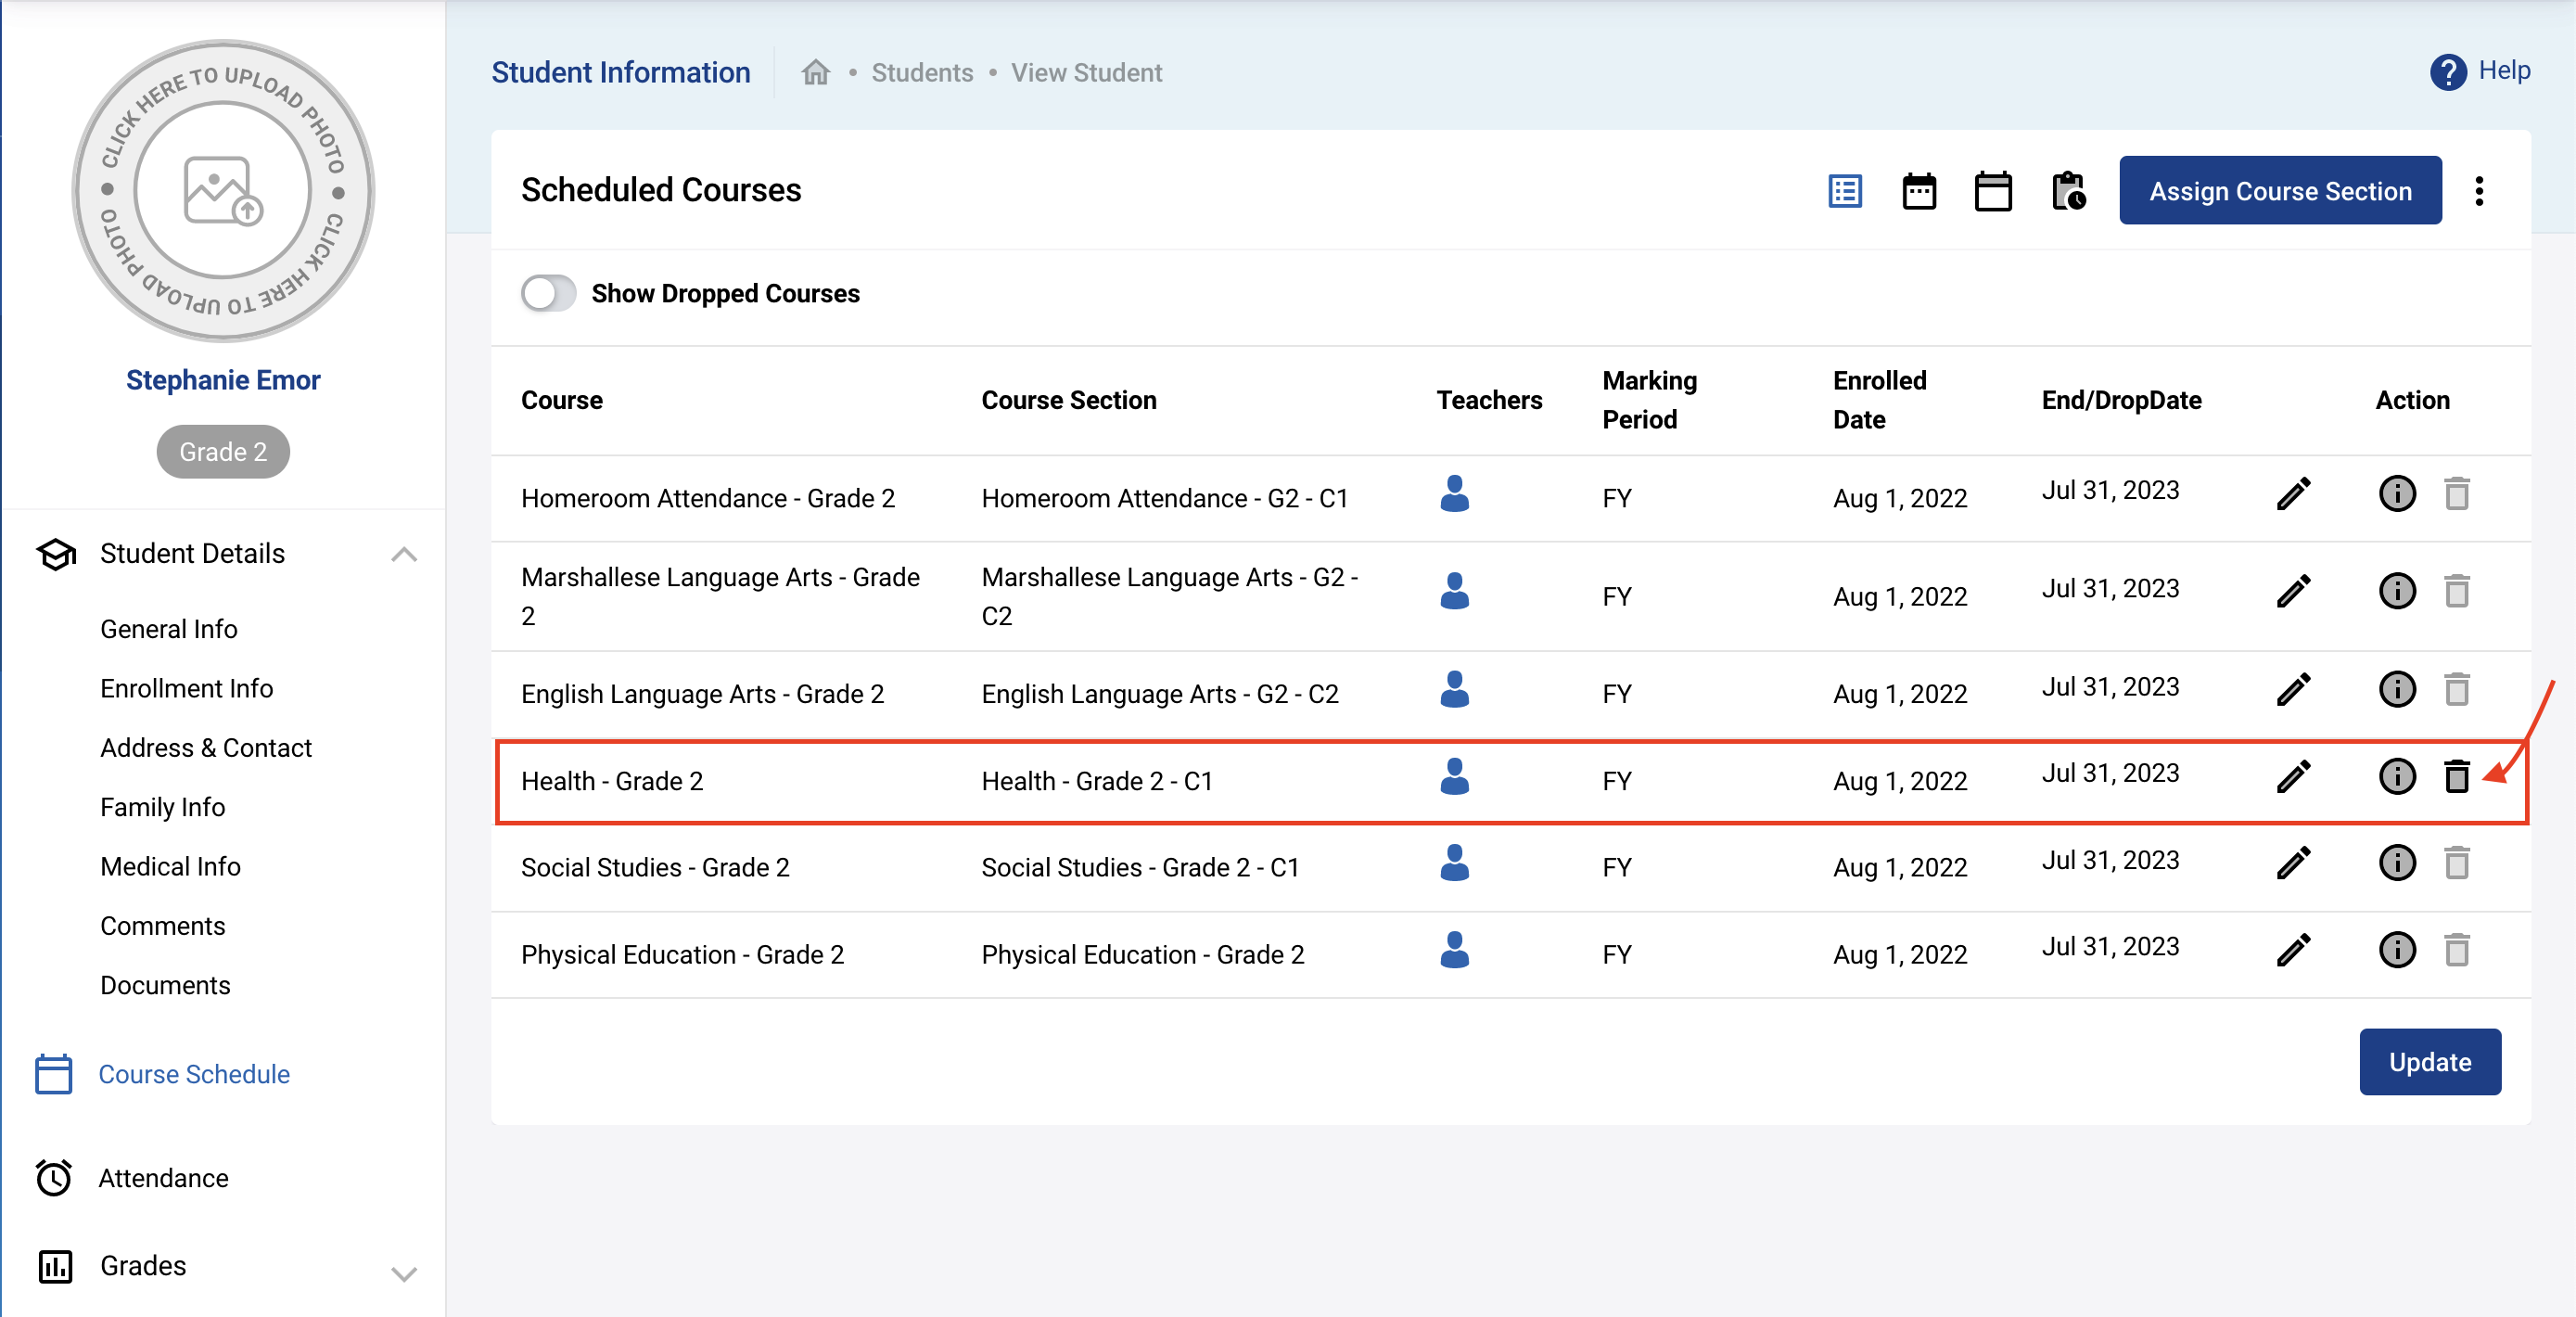Image resolution: width=2576 pixels, height=1317 pixels.
Task: Open the clipboard schedule icon near Assign button
Action: [x=2067, y=190]
